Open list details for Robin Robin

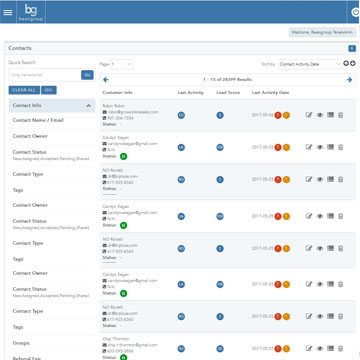coord(330,115)
